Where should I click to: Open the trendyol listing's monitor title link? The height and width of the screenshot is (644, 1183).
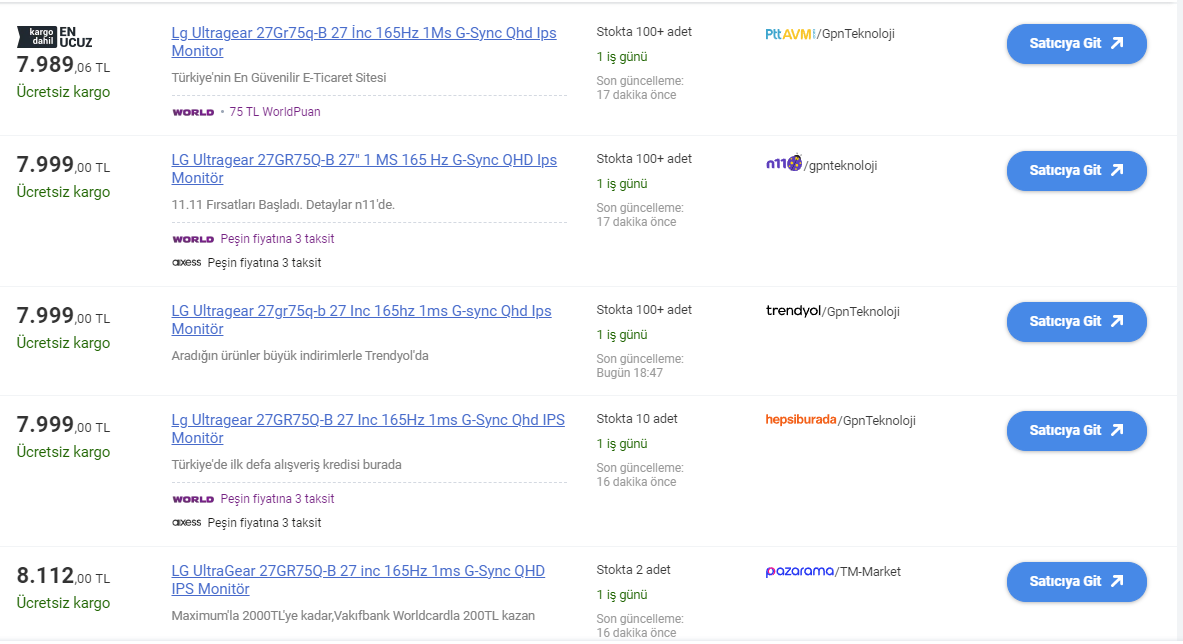pyautogui.click(x=361, y=320)
